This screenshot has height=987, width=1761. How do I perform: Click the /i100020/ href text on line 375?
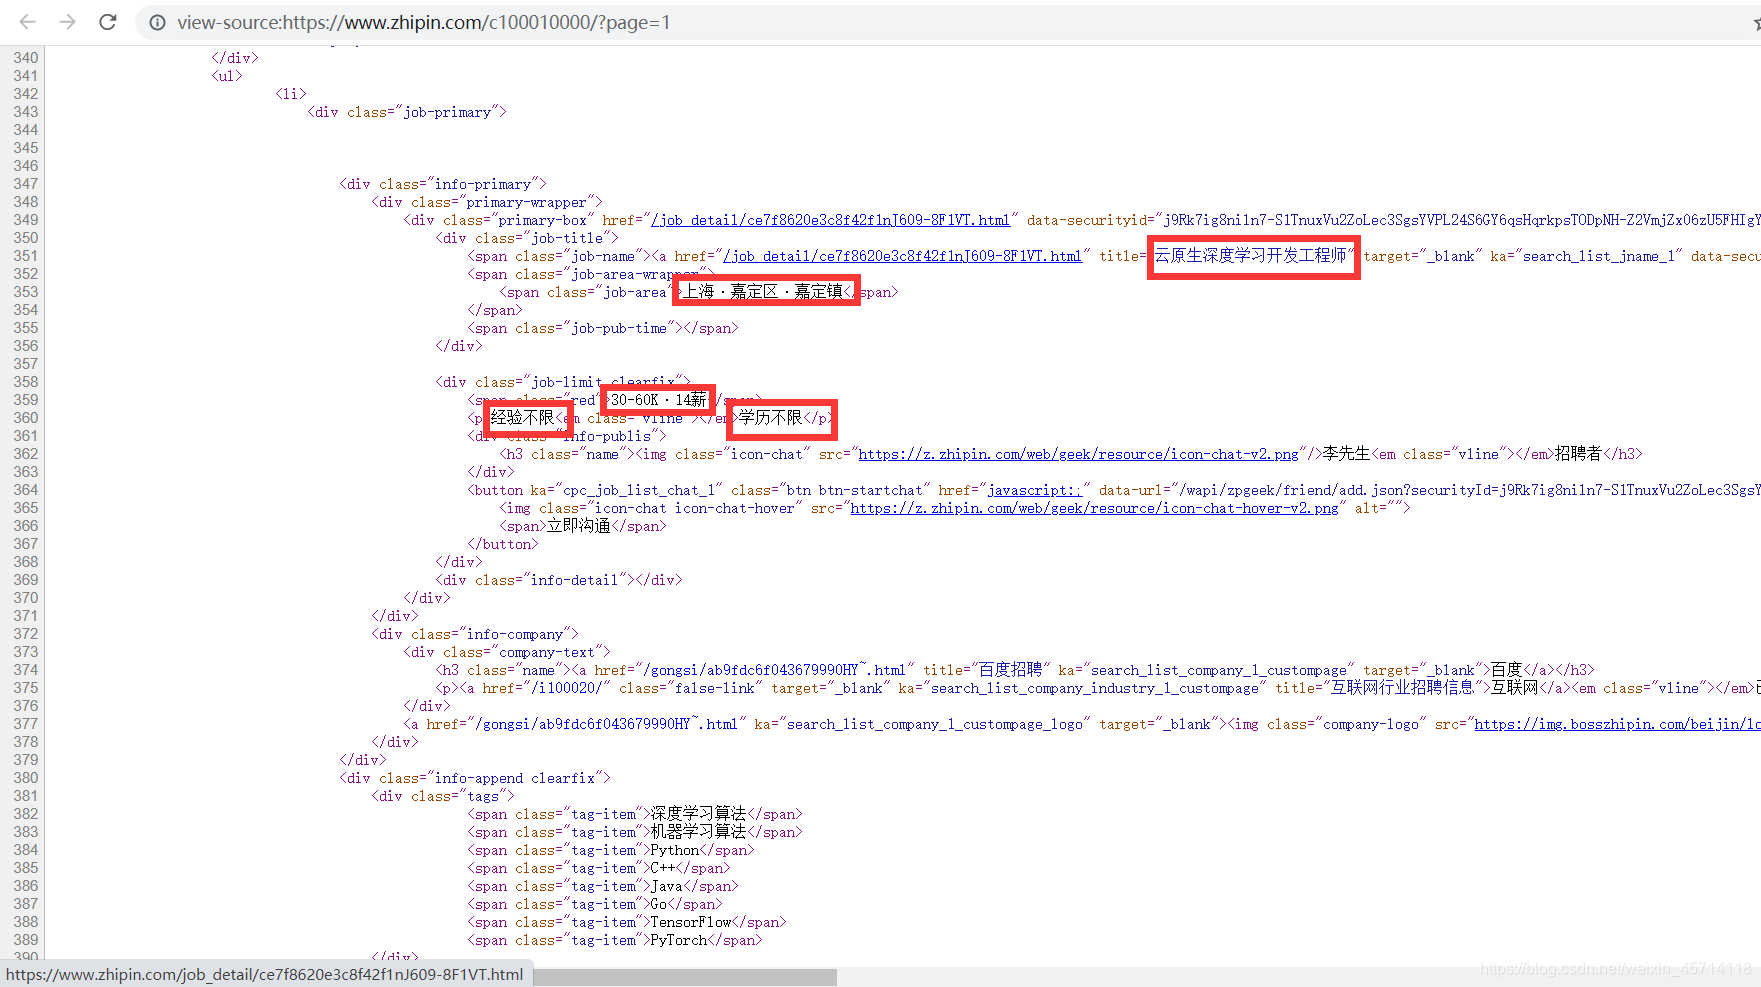click(566, 688)
